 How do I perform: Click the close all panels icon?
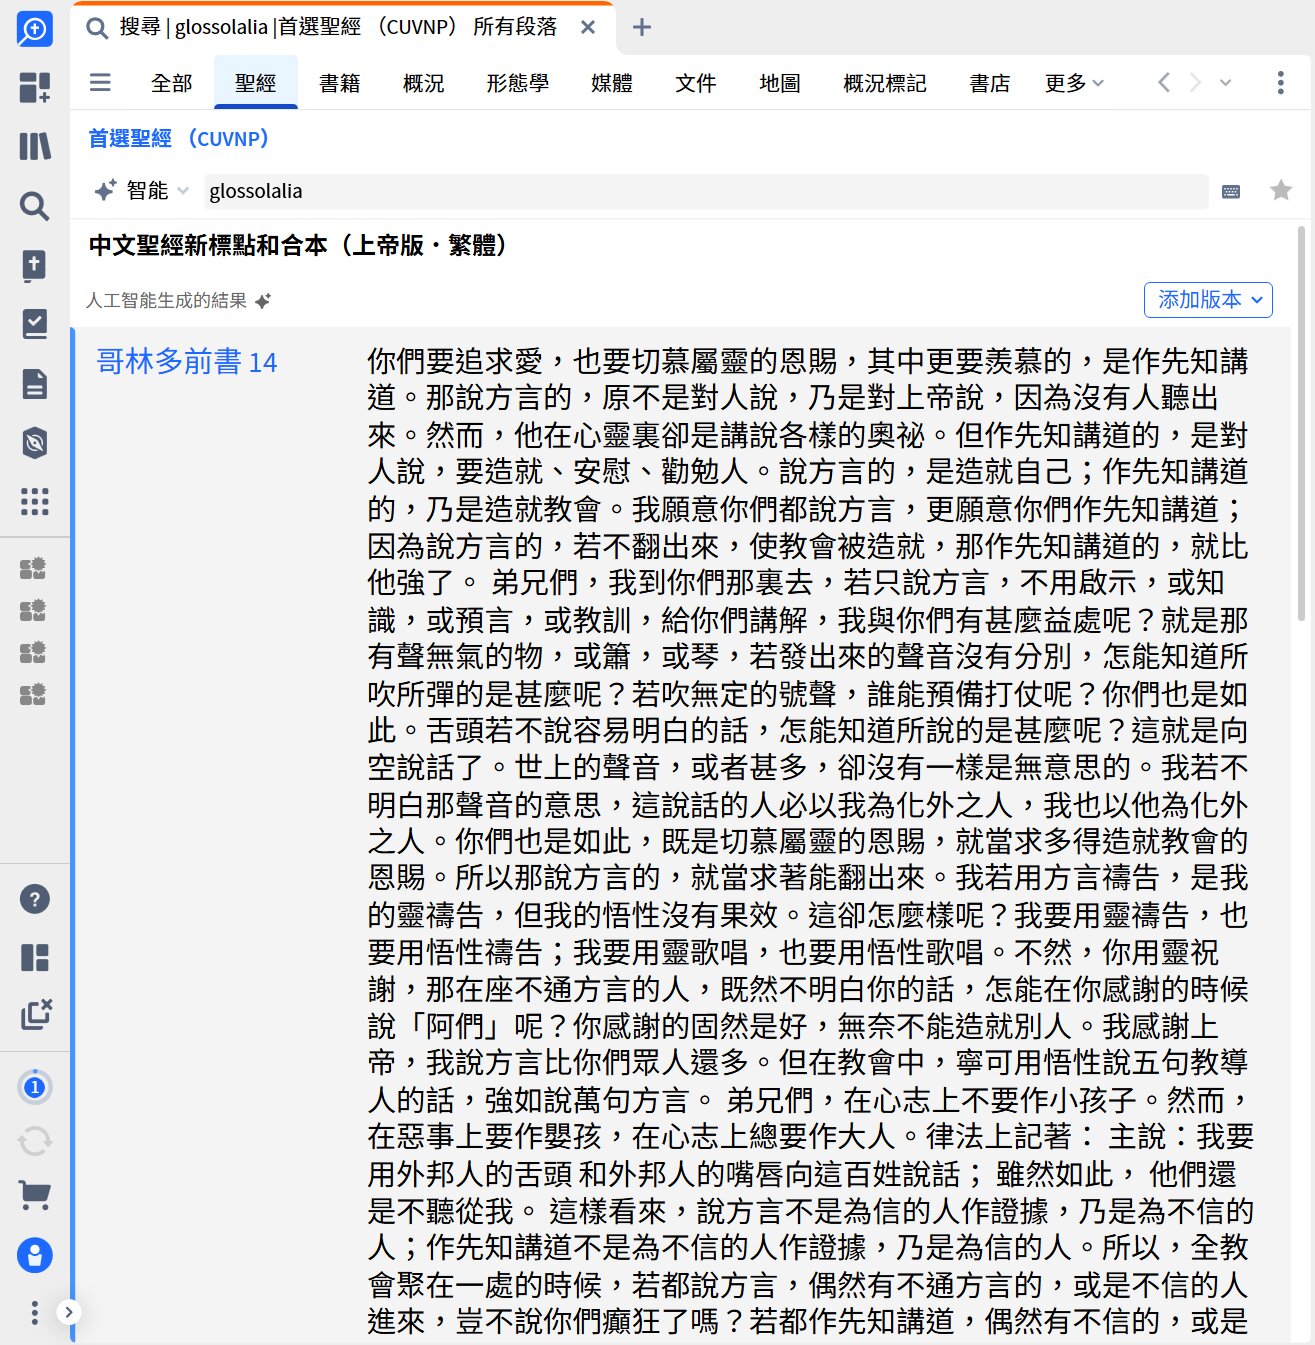click(x=36, y=1014)
